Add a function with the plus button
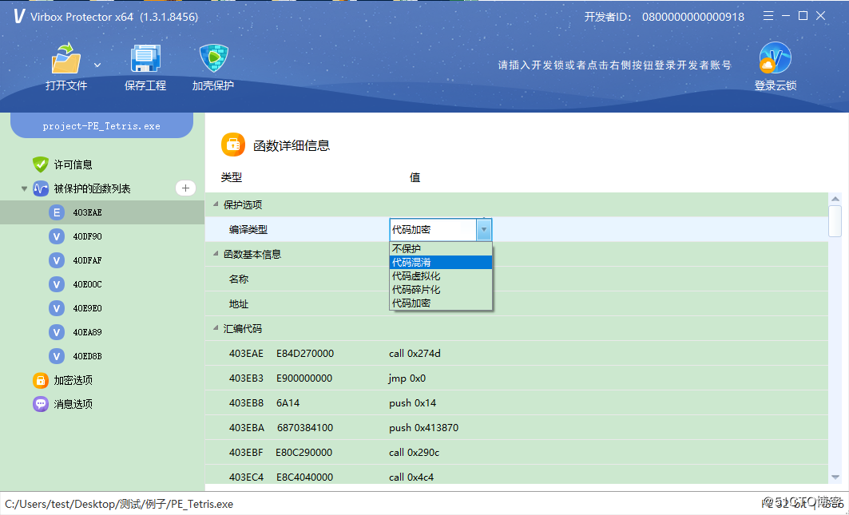Image resolution: width=849 pixels, height=515 pixels. click(185, 188)
